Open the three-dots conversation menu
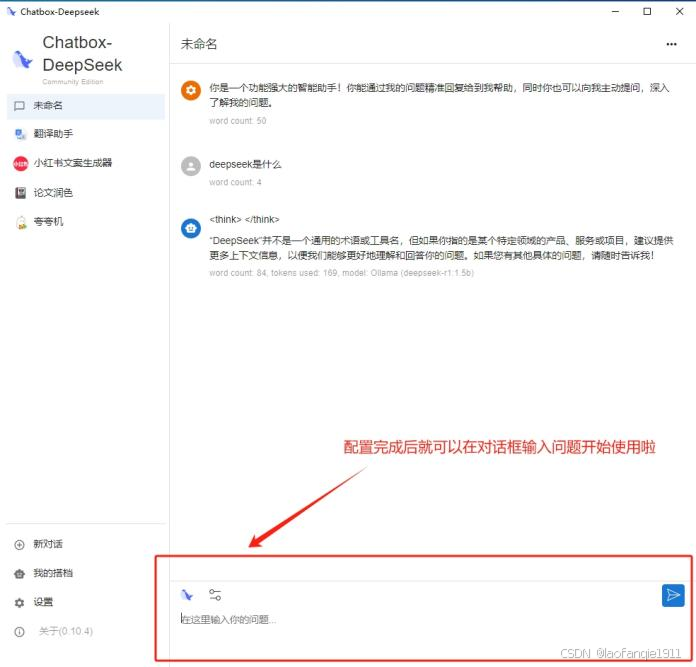 point(671,44)
